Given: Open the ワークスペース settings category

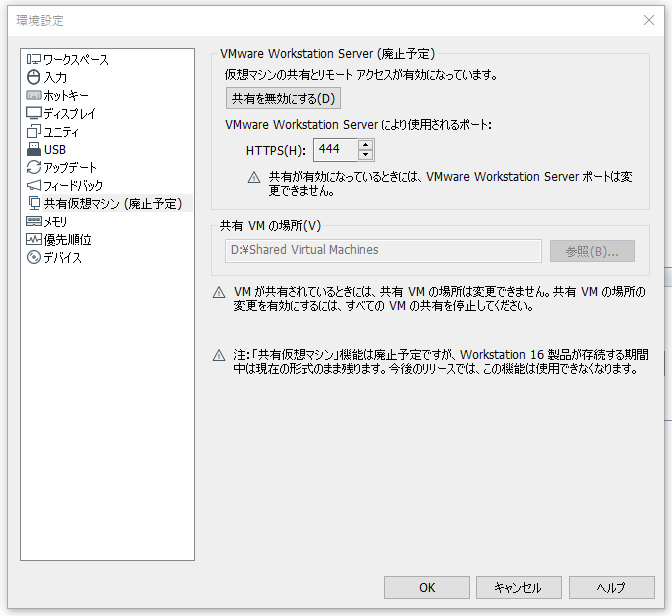Looking at the screenshot, I should (76, 59).
